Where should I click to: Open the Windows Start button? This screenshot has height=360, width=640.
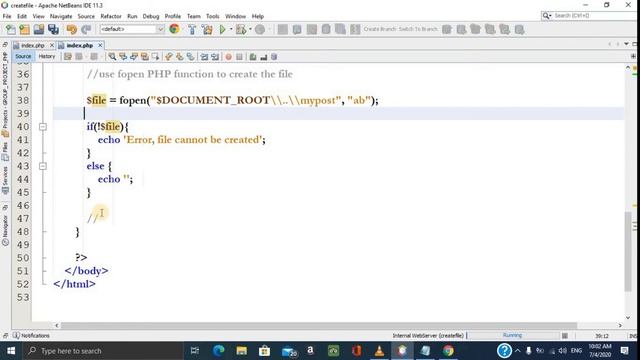pyautogui.click(x=11, y=351)
